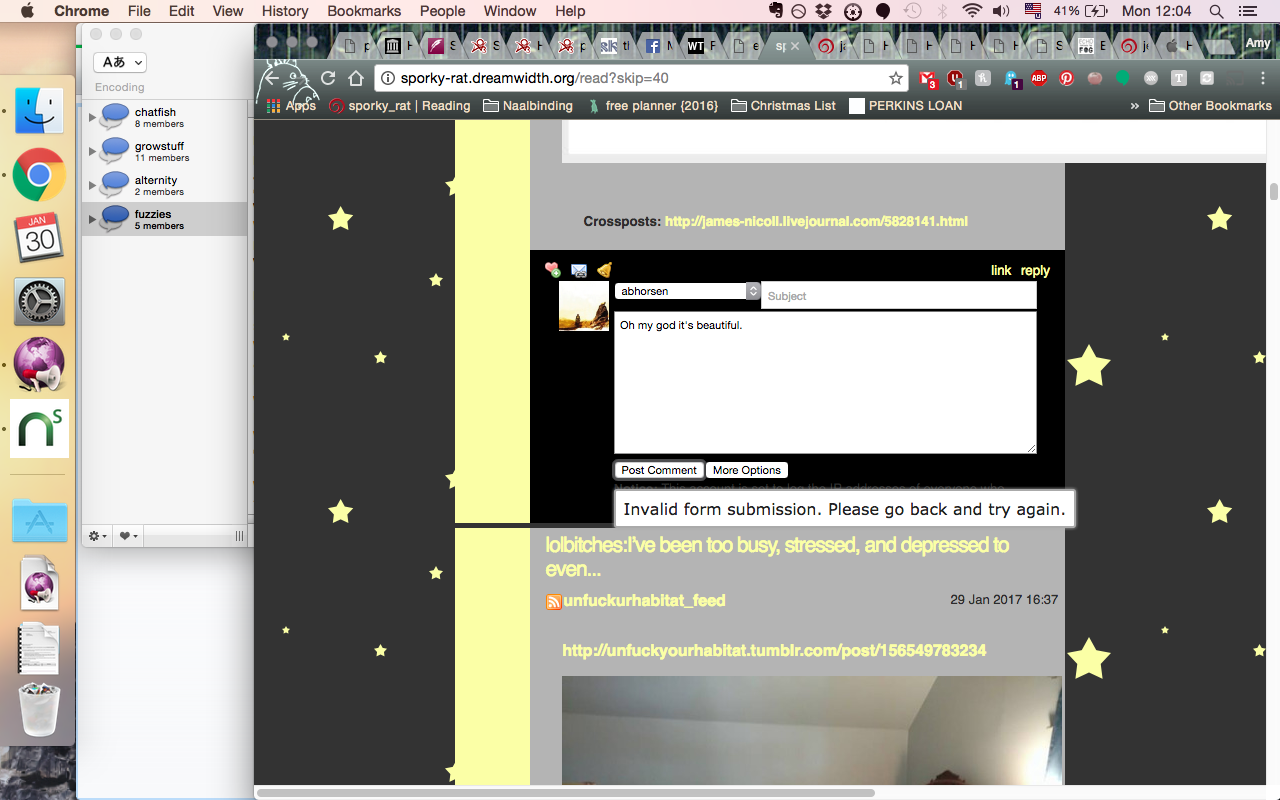The width and height of the screenshot is (1280, 800).
Task: Open the Apps shortcut in bookmarks bar
Action: 291,105
